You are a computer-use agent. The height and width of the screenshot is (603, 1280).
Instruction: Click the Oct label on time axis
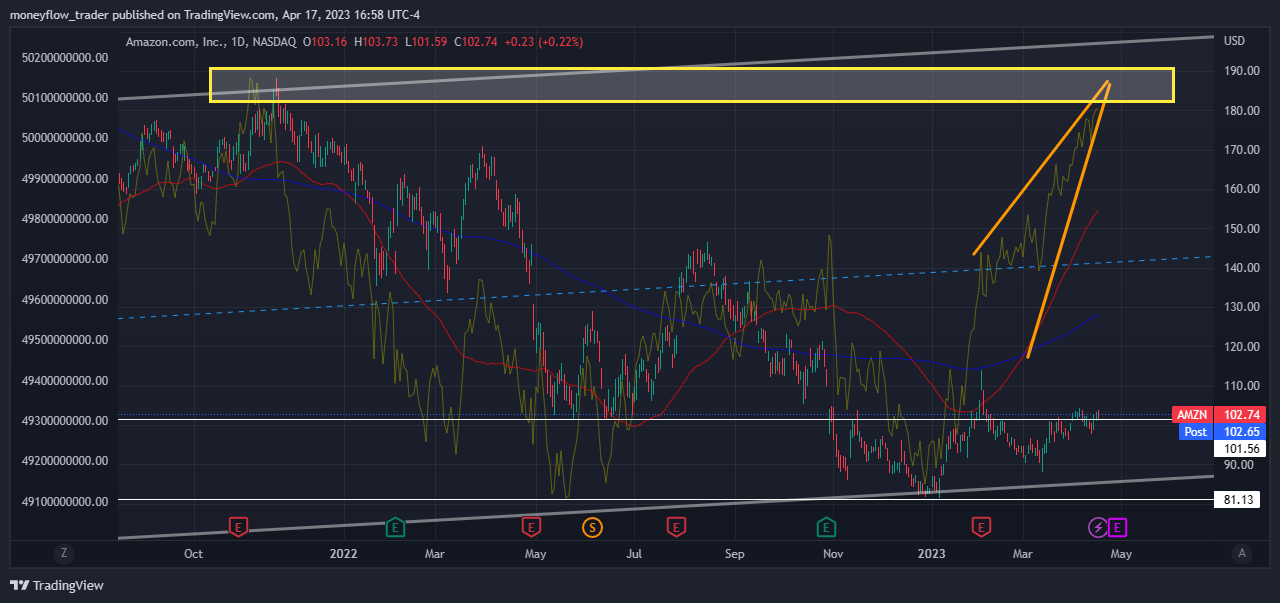pos(194,553)
